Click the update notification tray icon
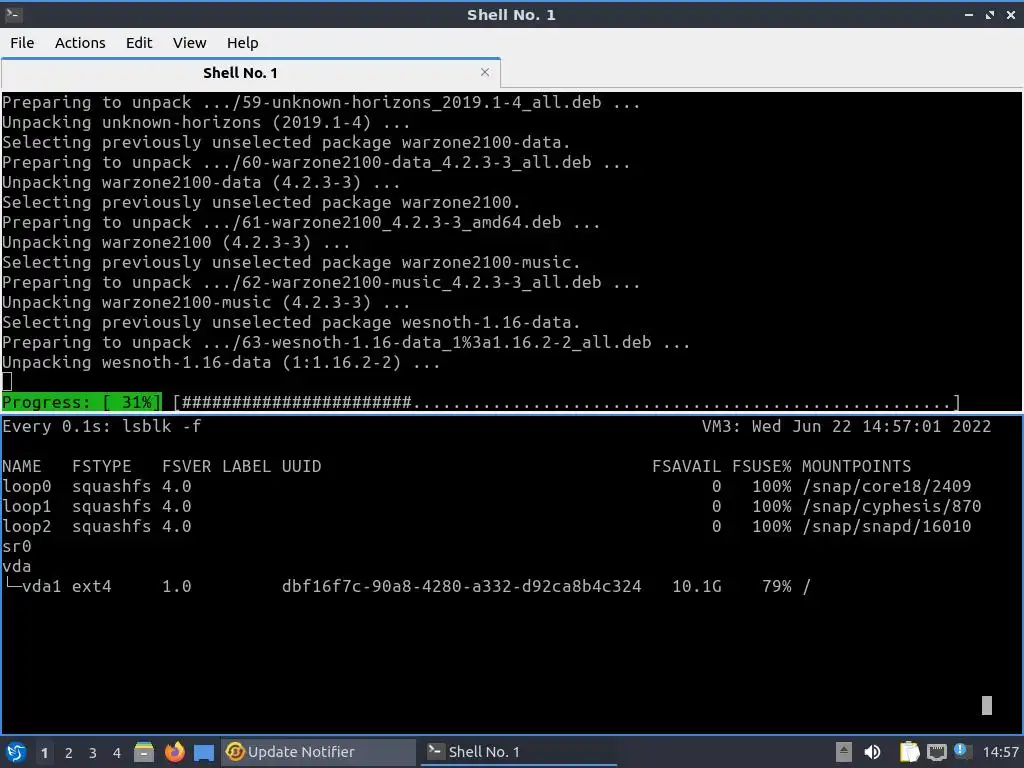The image size is (1024, 768). 961,751
